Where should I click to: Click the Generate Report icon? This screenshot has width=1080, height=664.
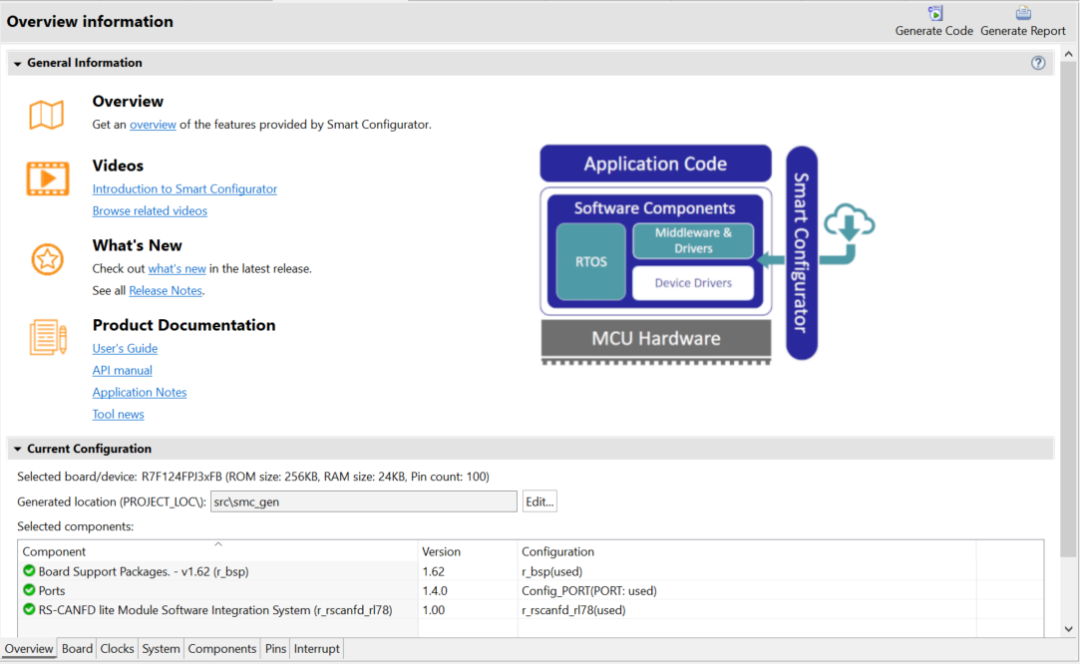pos(1023,13)
